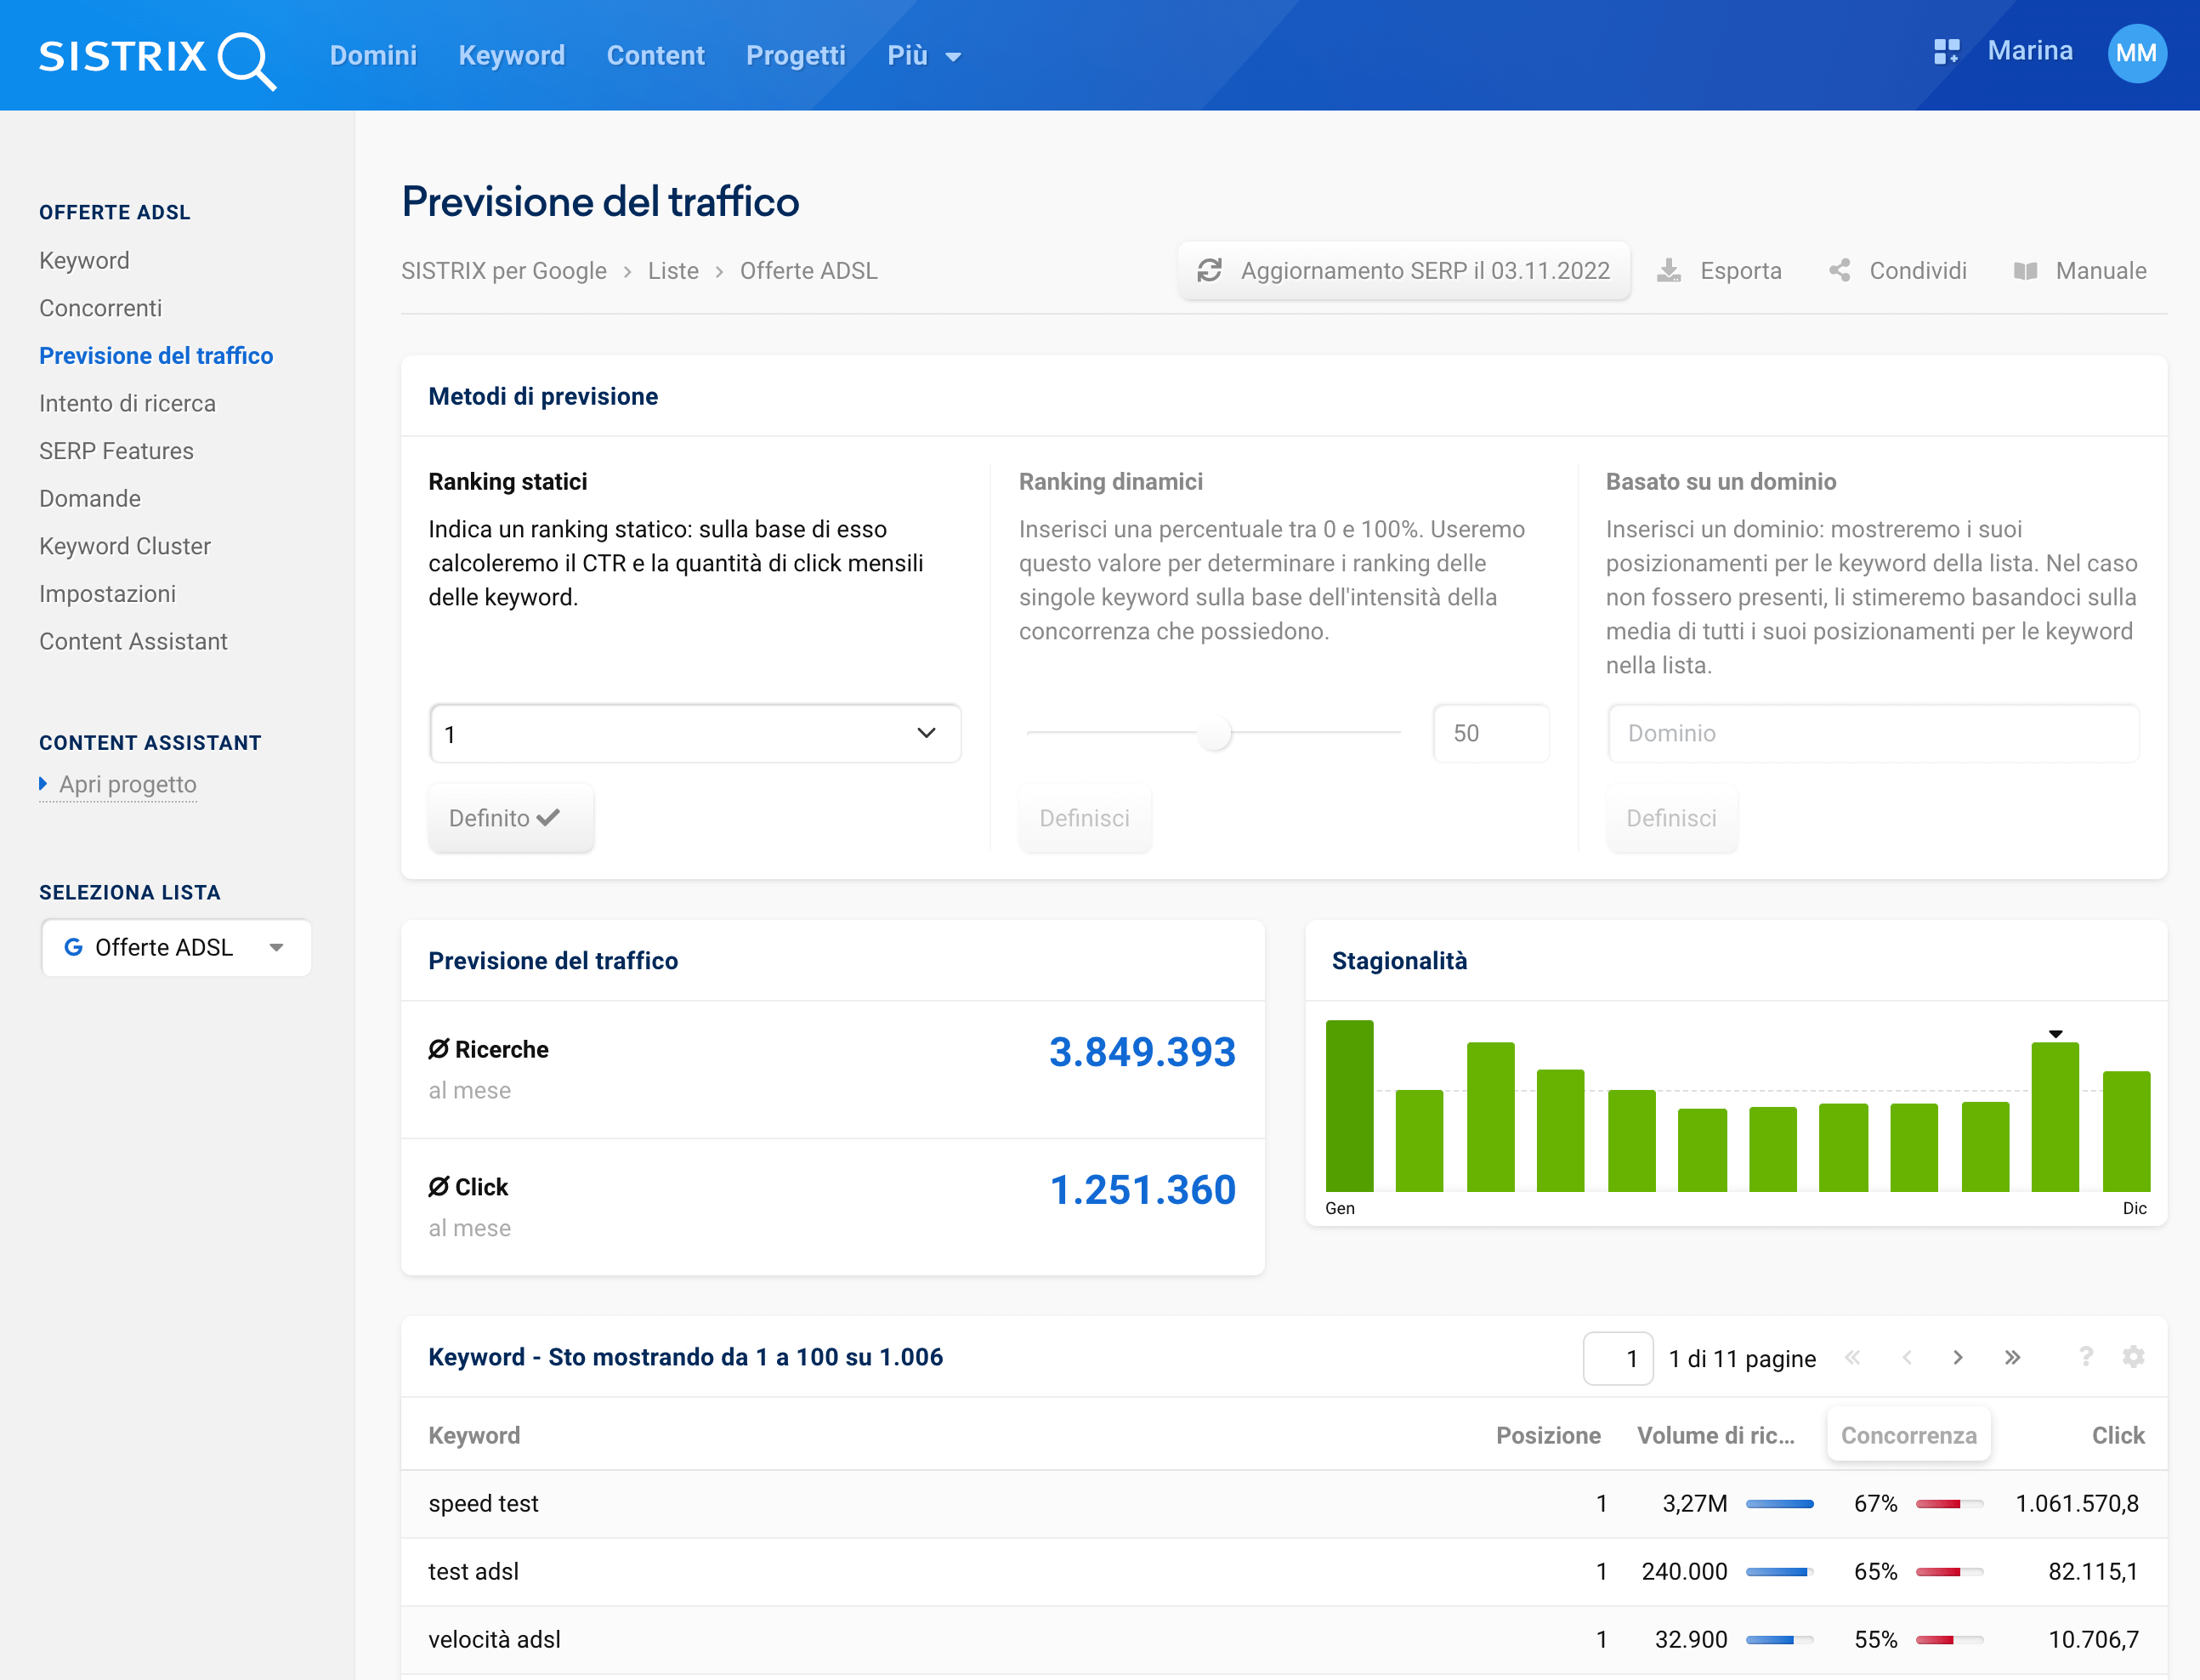Sort by the Concorrenza column
Viewport: 2200px width, 1680px height.
click(1909, 1435)
